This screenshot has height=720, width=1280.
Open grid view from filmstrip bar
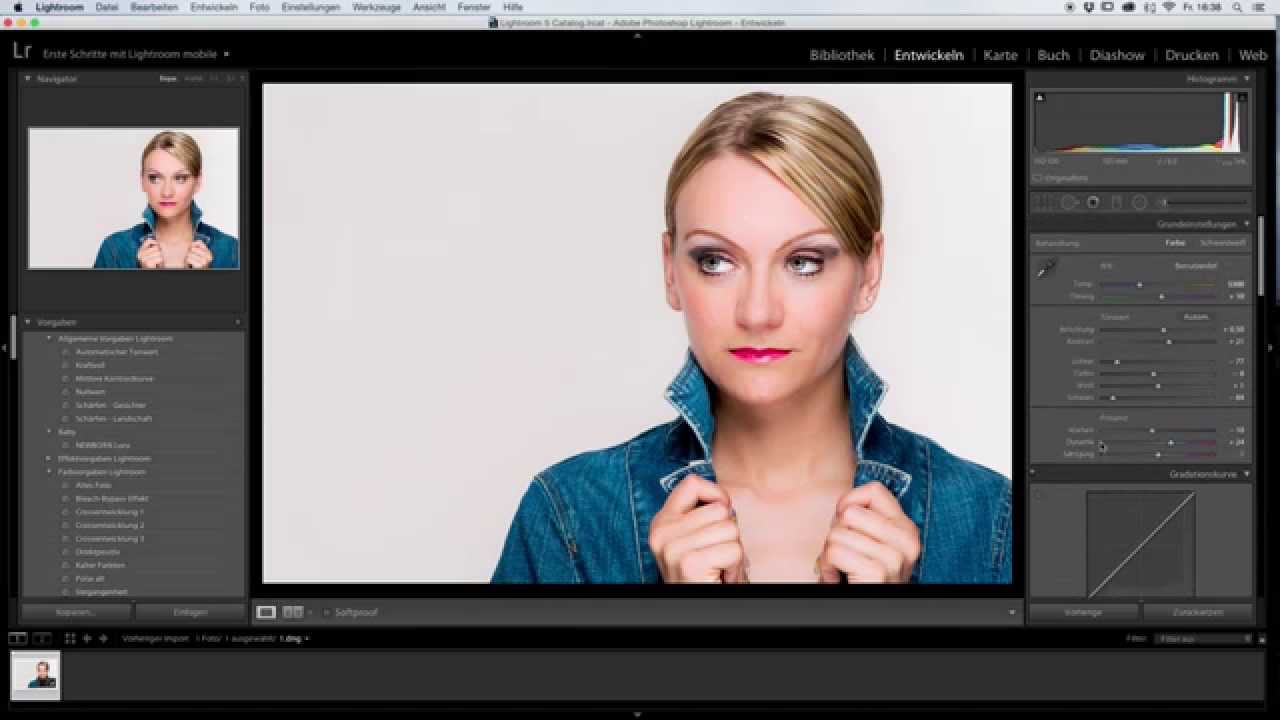[x=70, y=638]
